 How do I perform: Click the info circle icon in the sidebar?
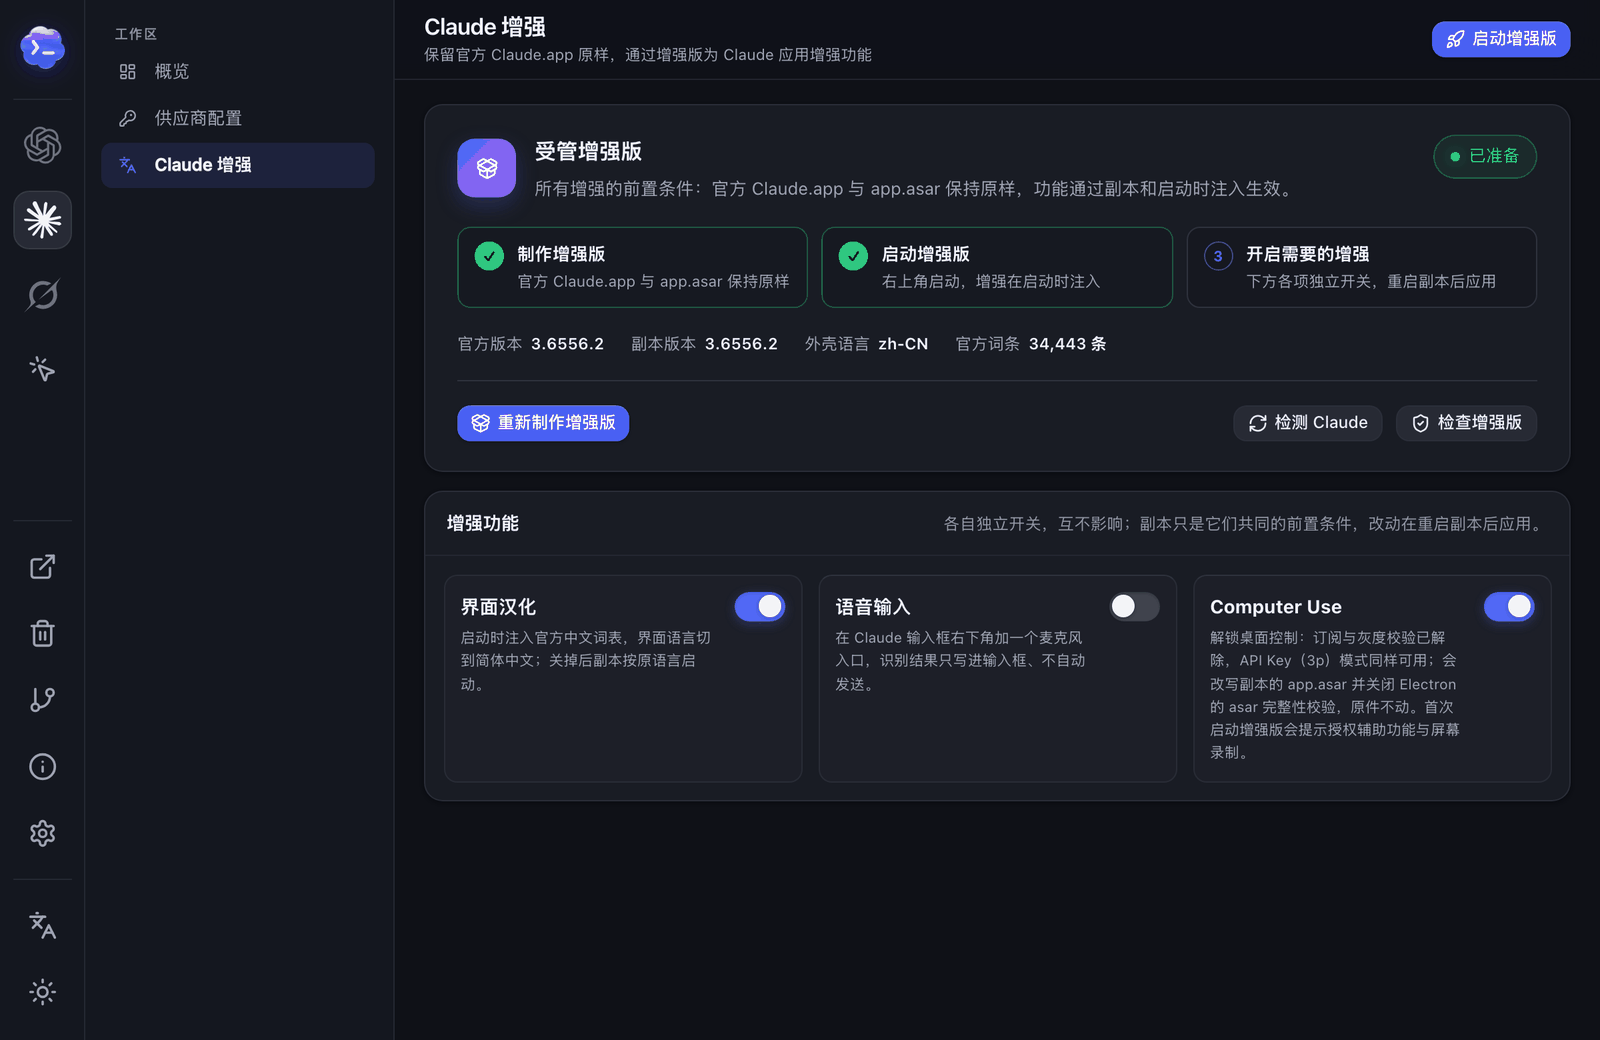[42, 767]
